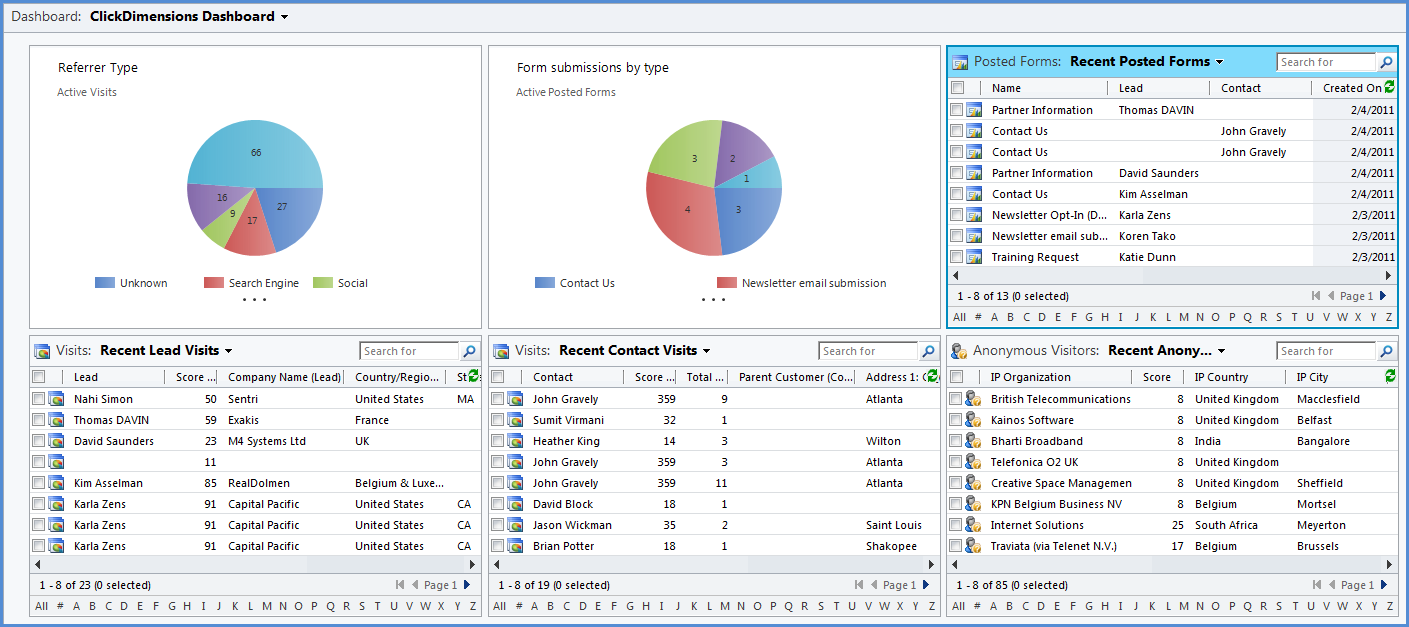Refresh the Recent Contact Visits list
This screenshot has width=1409, height=627.
click(x=932, y=377)
